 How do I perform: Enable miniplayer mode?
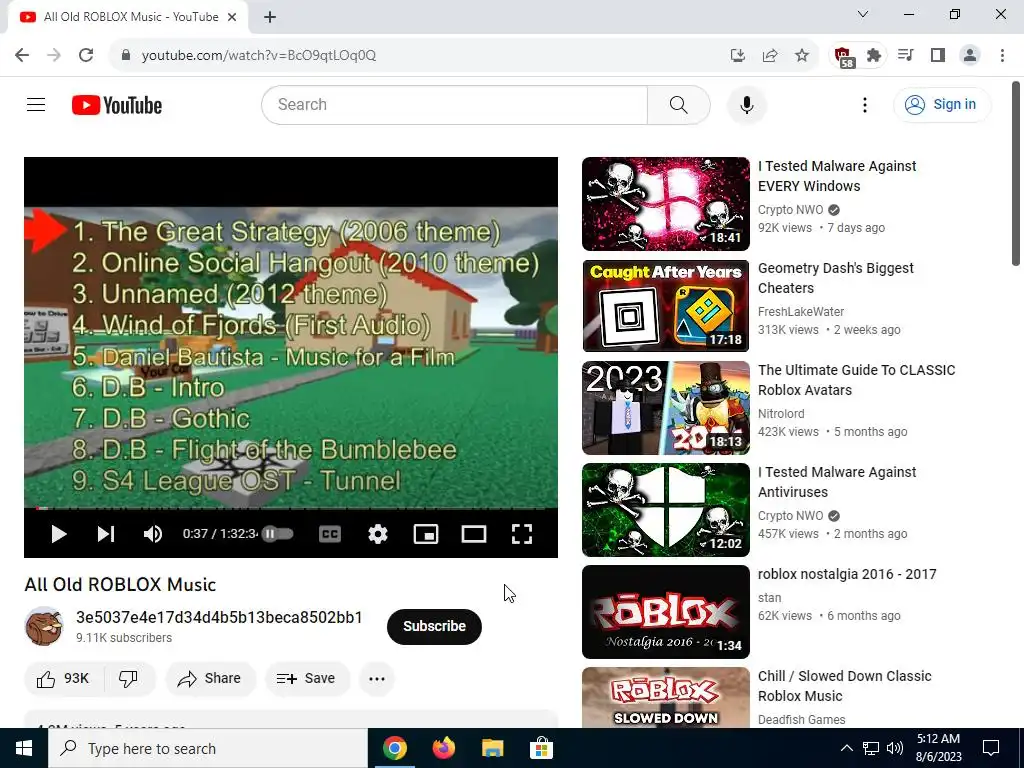426,534
